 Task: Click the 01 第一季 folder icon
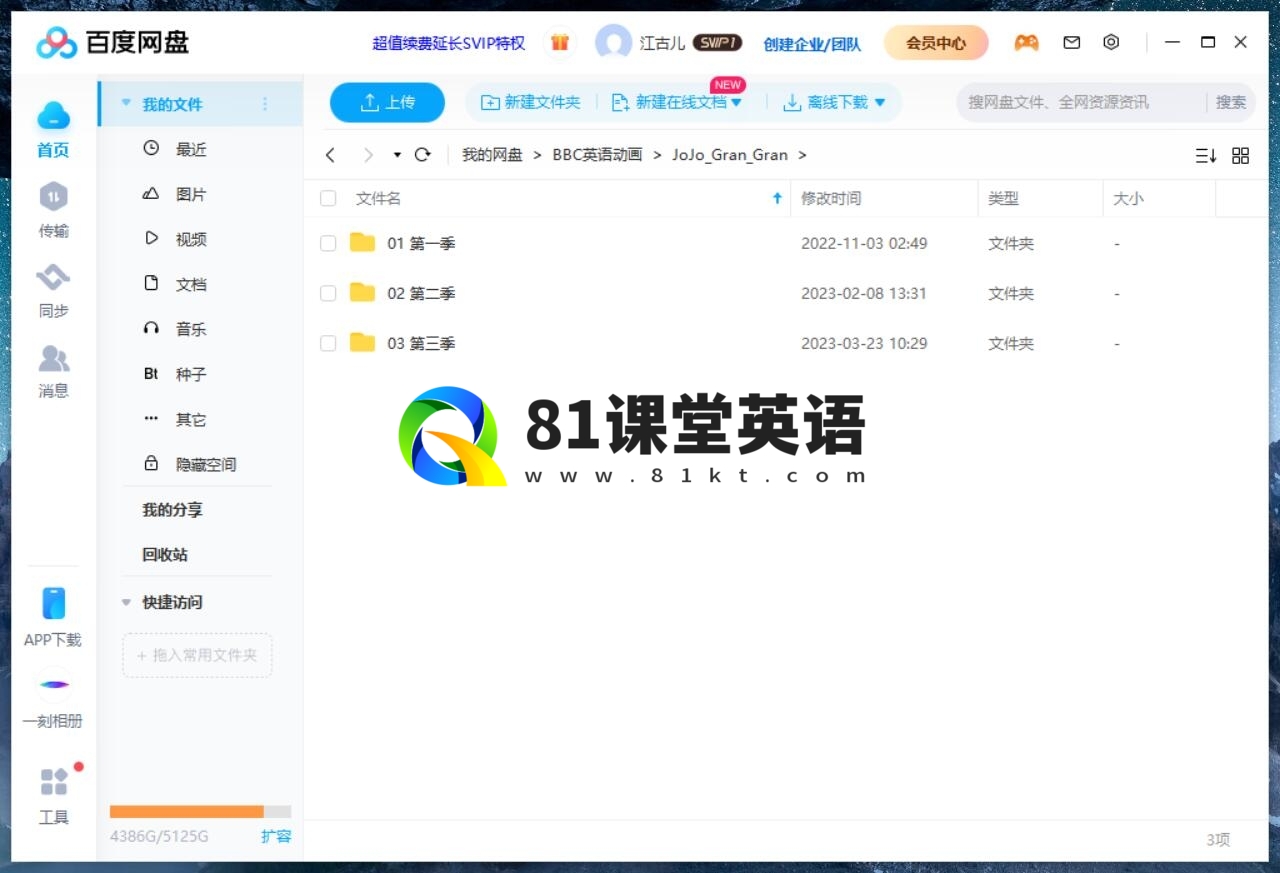[362, 242]
